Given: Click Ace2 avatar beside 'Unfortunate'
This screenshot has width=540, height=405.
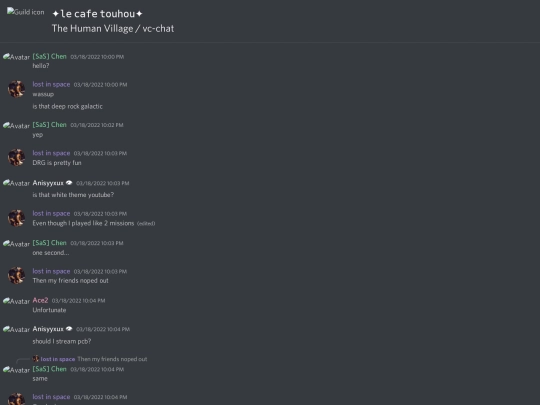Looking at the screenshot, I should point(16,301).
